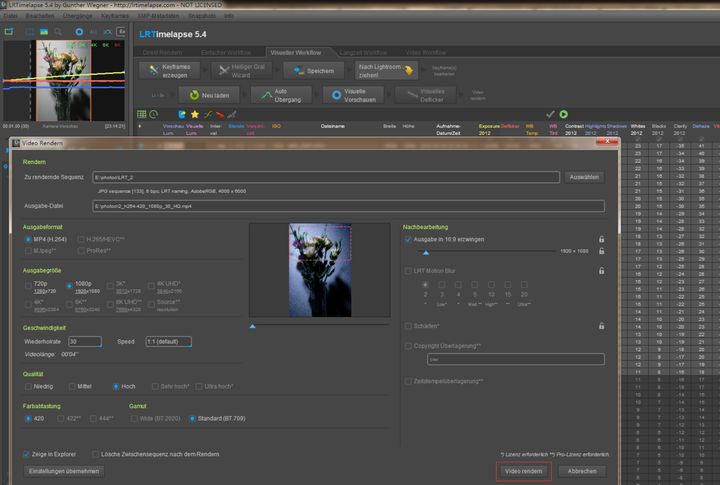Select 420 chroma subsampling
Image resolution: width=720 pixels, height=485 pixels.
[x=28, y=419]
